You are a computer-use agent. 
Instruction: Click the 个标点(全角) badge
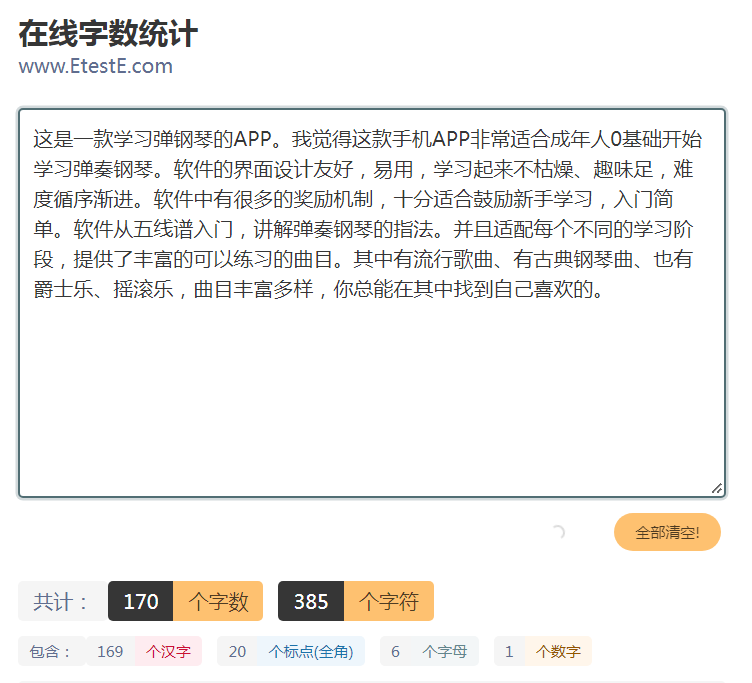tap(311, 651)
